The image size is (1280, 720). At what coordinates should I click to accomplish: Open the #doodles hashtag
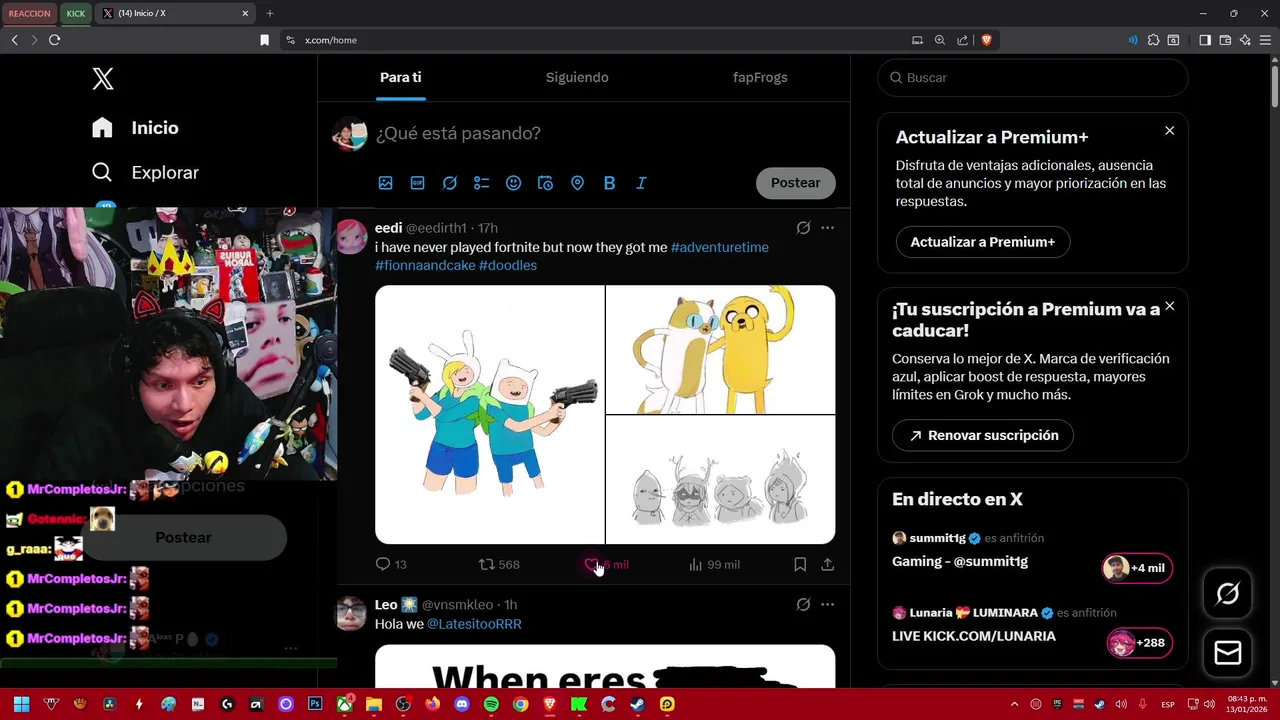tap(508, 265)
